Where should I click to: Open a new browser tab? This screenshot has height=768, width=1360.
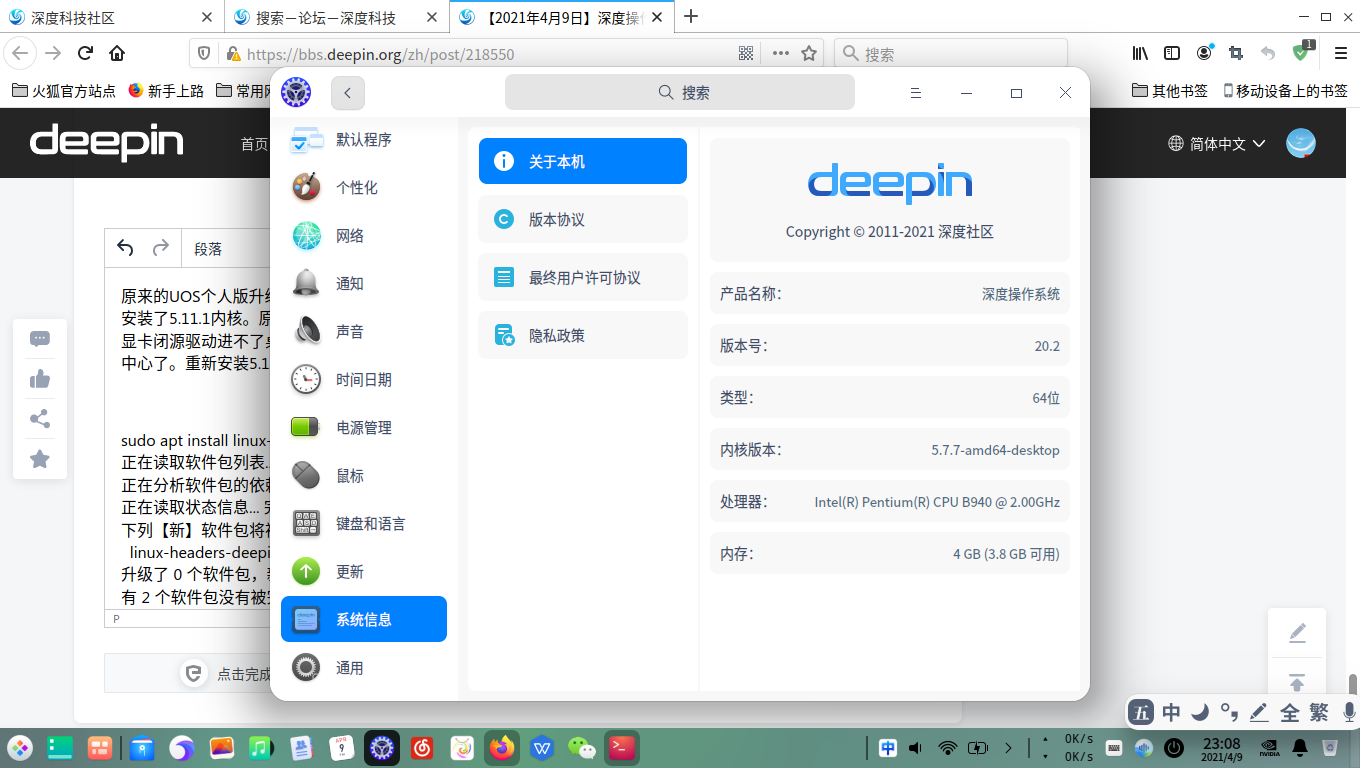click(x=690, y=17)
